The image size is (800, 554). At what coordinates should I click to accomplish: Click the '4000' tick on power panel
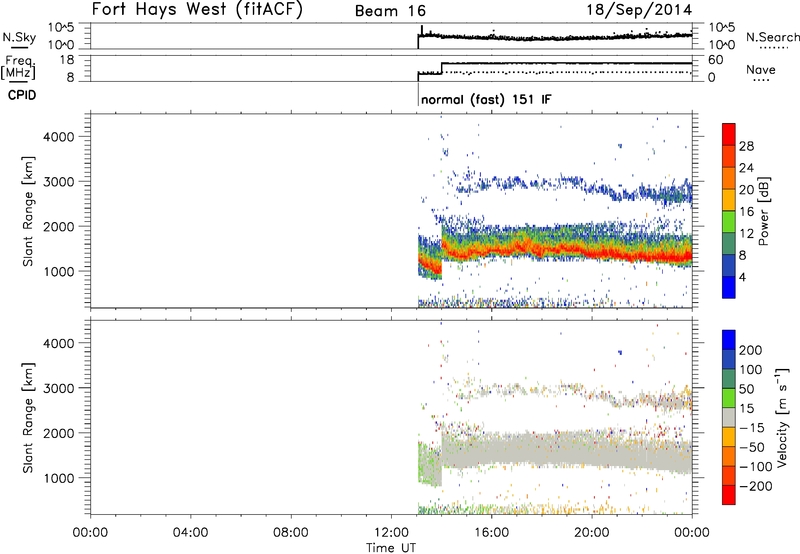tap(58, 137)
